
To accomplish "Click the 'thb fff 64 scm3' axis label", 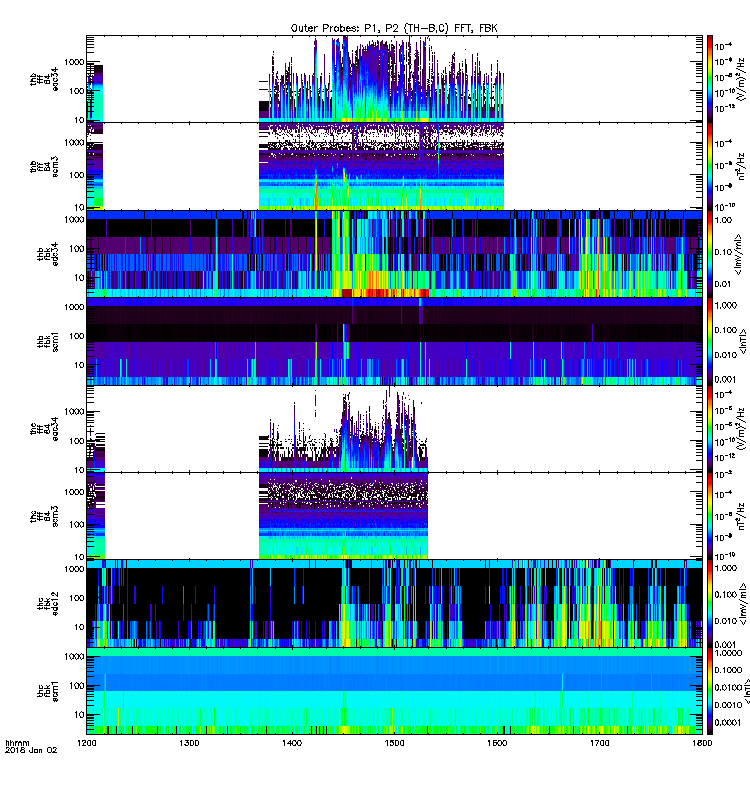I will click(44, 167).
